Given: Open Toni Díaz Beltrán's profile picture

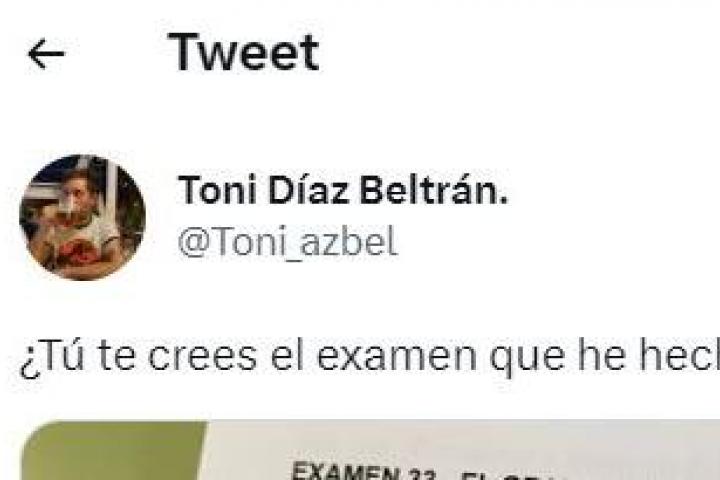Looking at the screenshot, I should [83, 217].
